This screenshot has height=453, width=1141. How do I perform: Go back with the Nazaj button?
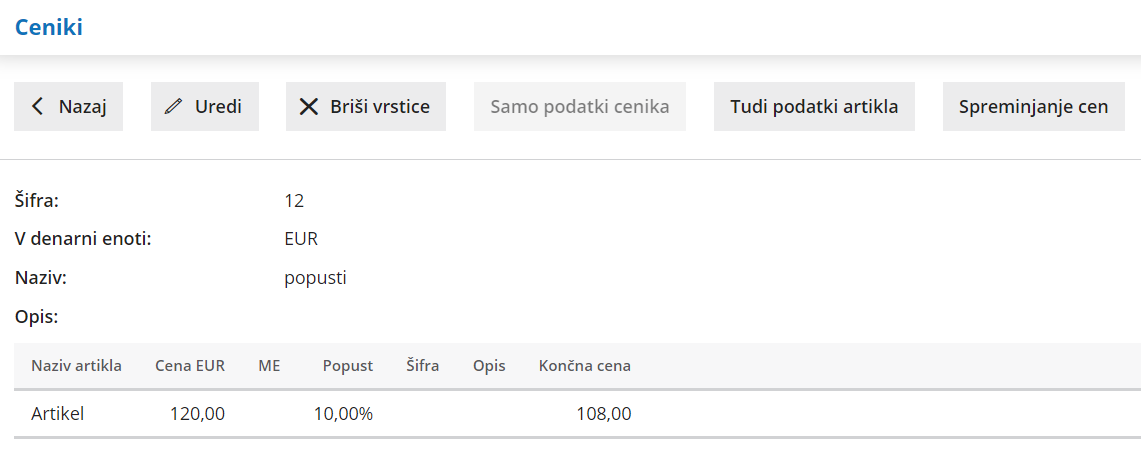pyautogui.click(x=68, y=107)
